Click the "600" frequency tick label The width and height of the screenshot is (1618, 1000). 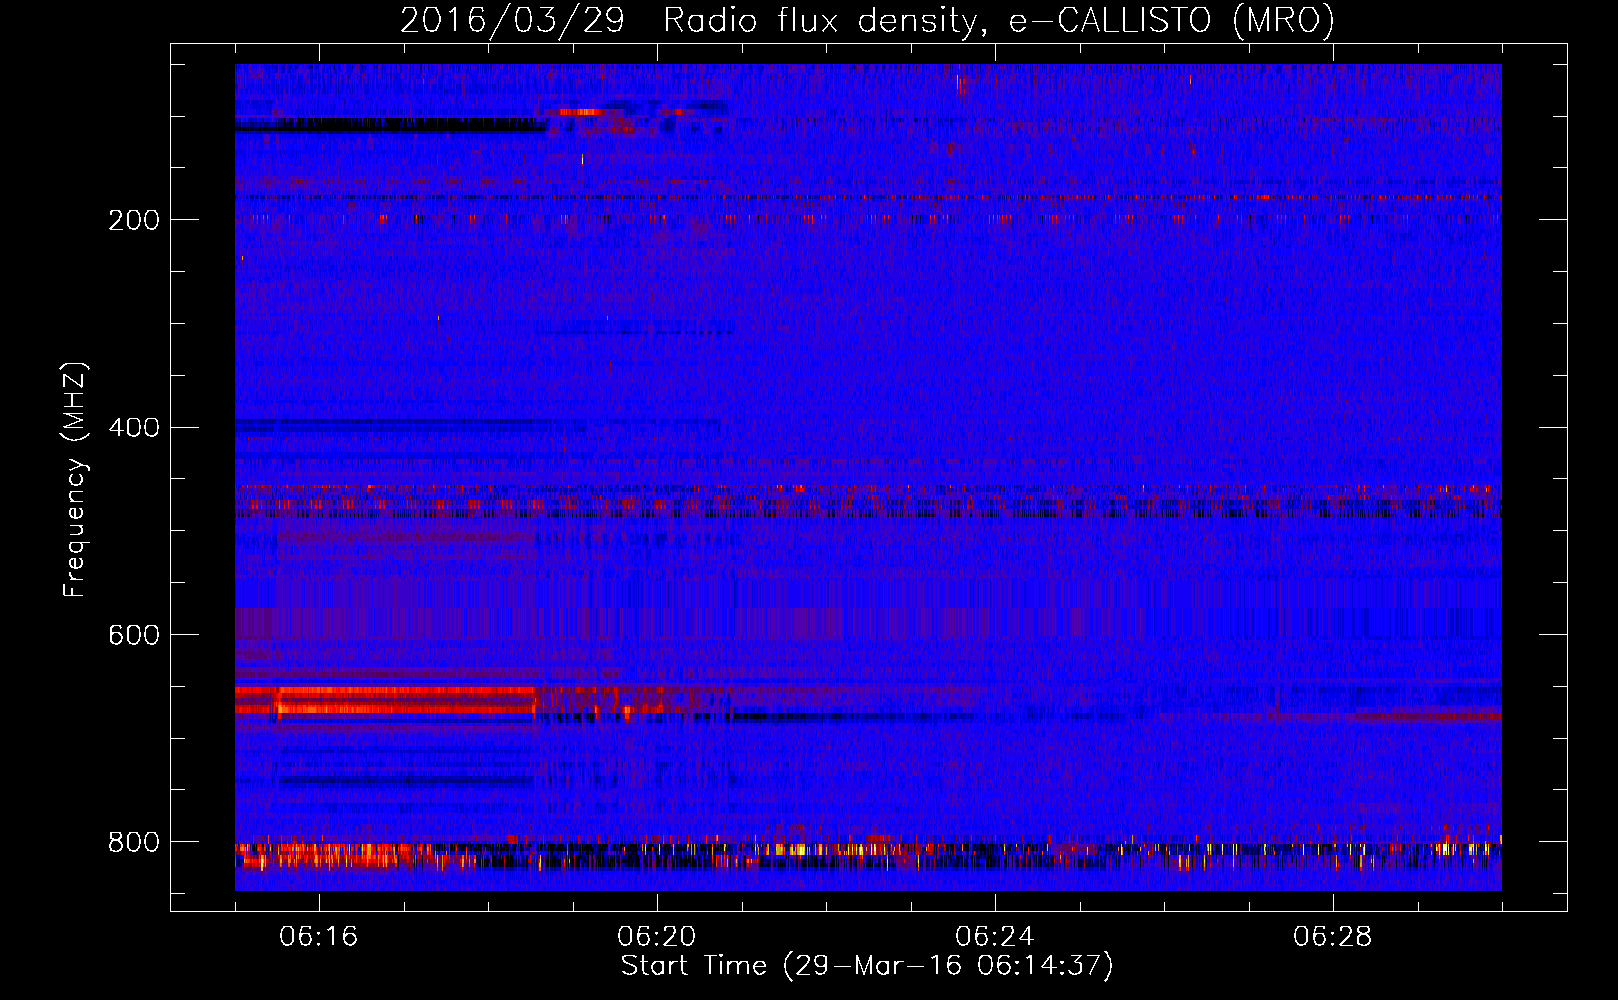[134, 636]
